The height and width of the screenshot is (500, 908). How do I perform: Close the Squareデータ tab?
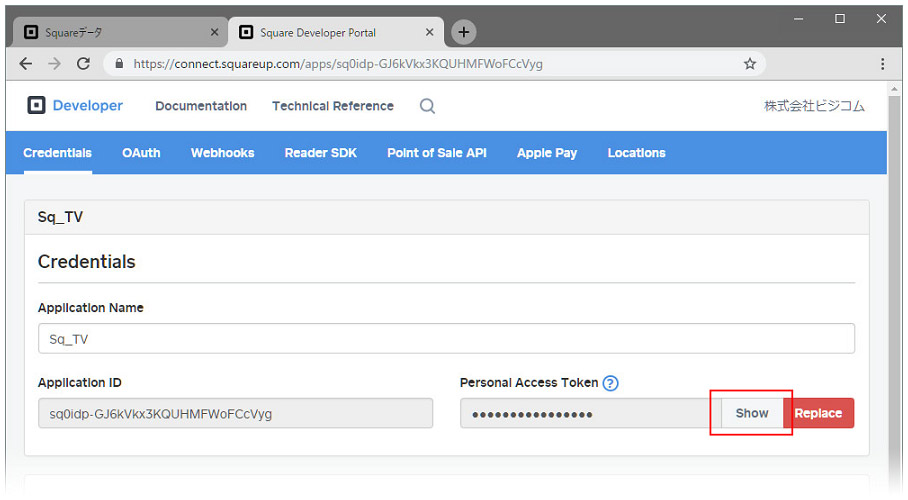coord(214,32)
